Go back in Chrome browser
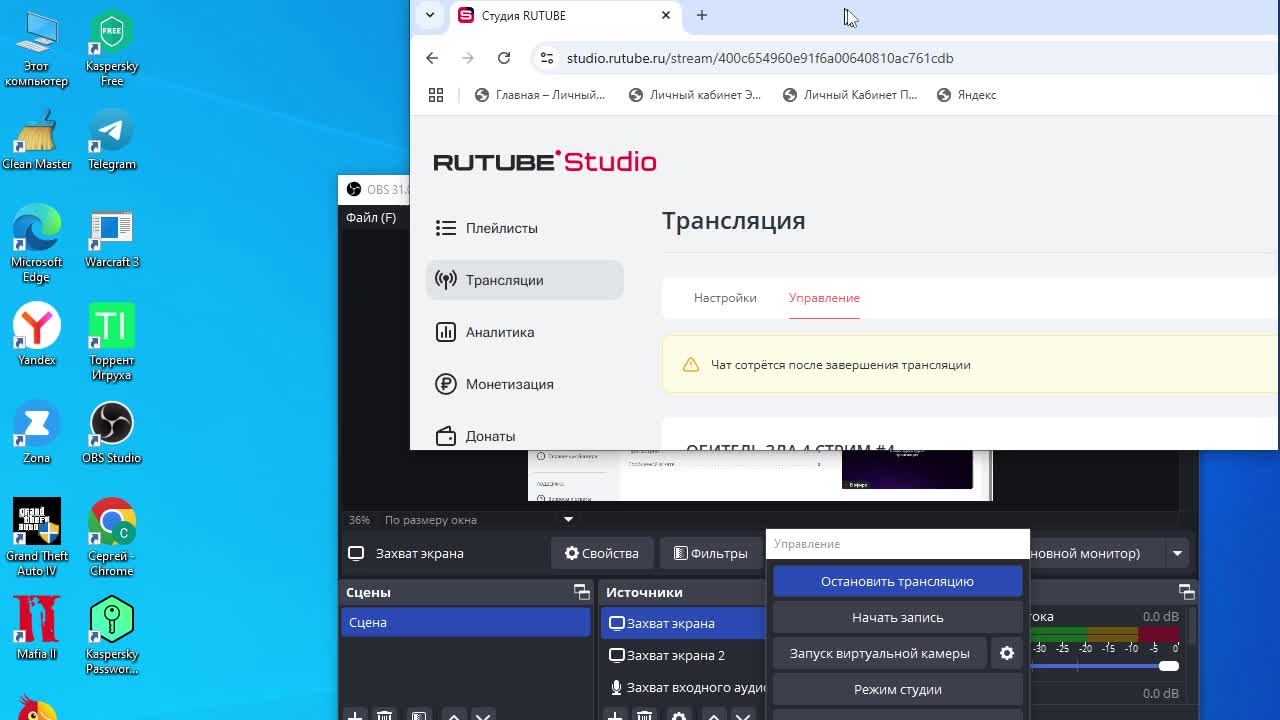The width and height of the screenshot is (1280, 720). pyautogui.click(x=432, y=58)
